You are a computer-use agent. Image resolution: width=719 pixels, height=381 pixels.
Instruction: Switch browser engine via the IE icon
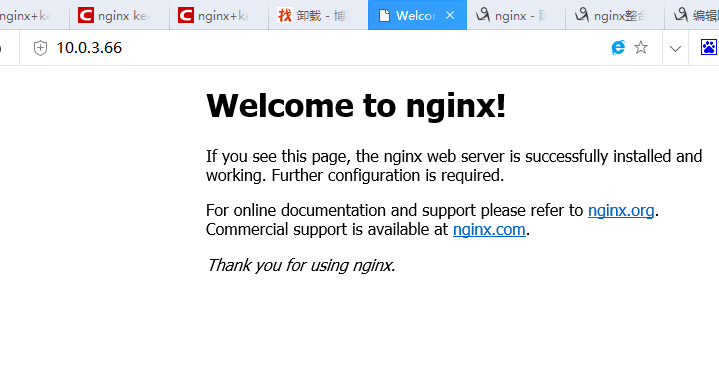point(618,47)
